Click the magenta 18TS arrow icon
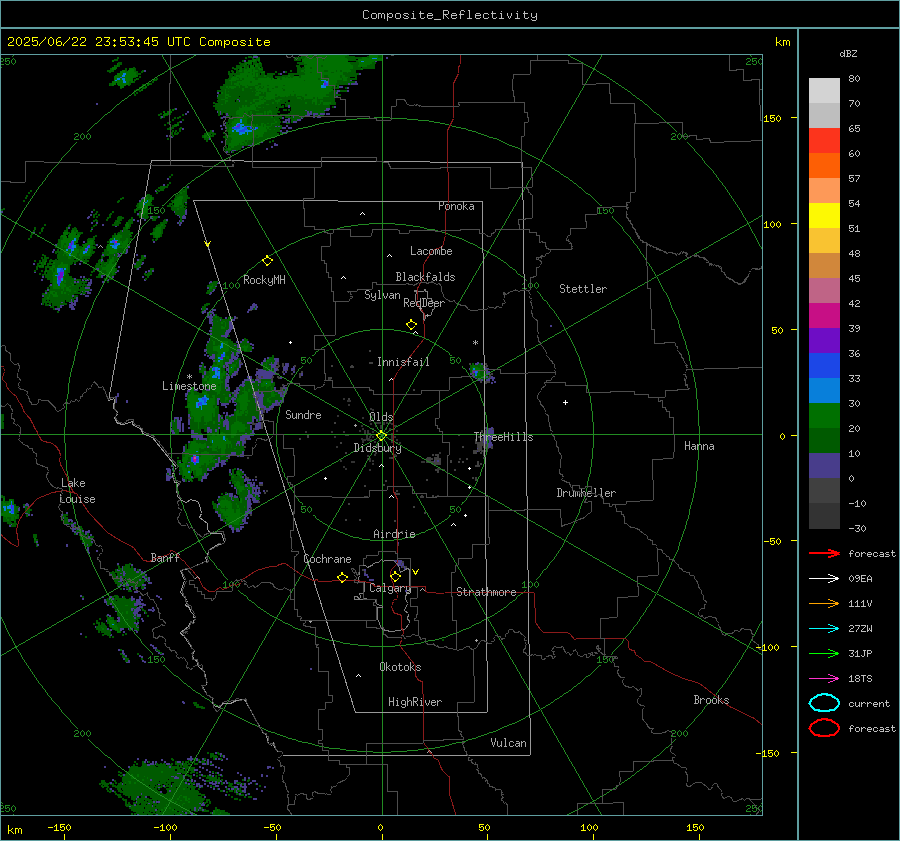 [x=824, y=679]
